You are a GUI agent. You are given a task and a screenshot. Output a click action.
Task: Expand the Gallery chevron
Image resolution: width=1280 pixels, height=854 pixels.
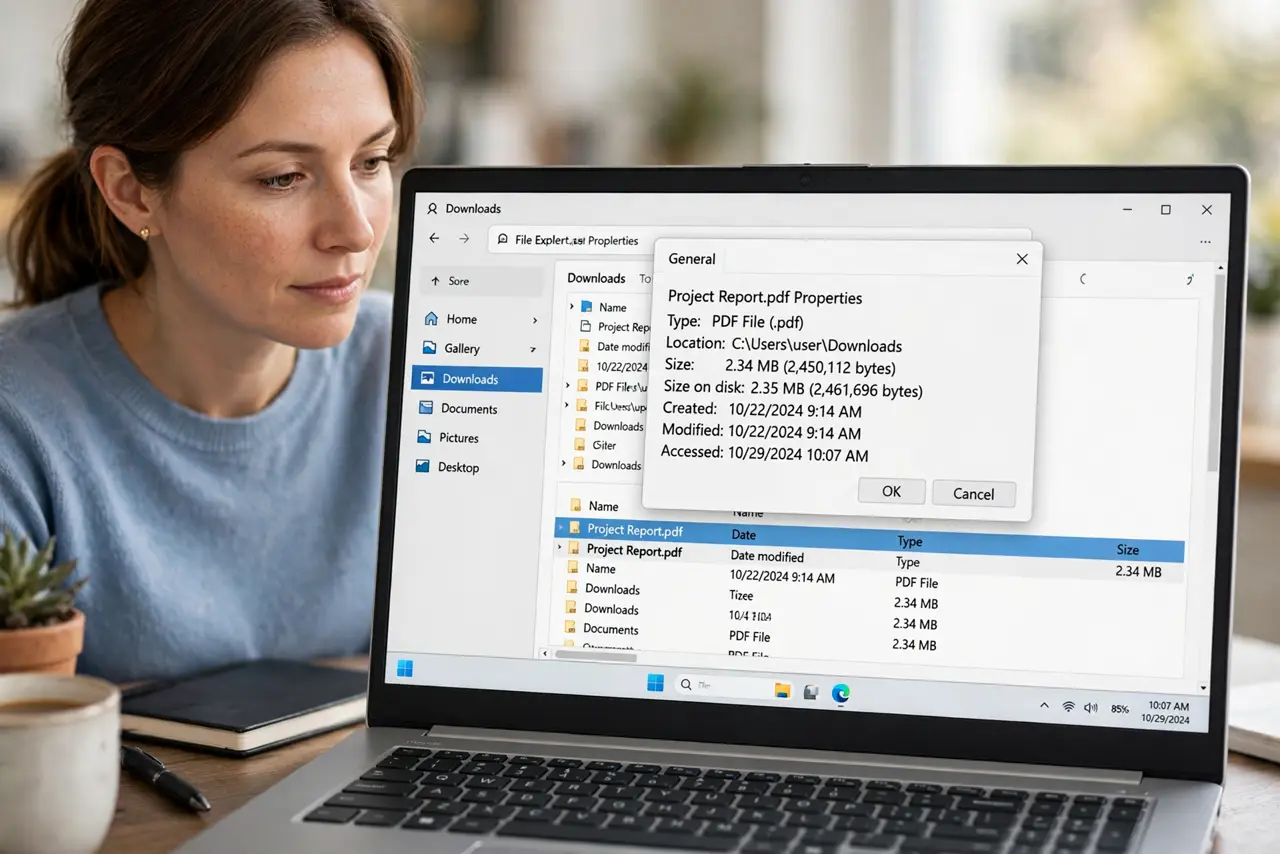coord(533,350)
